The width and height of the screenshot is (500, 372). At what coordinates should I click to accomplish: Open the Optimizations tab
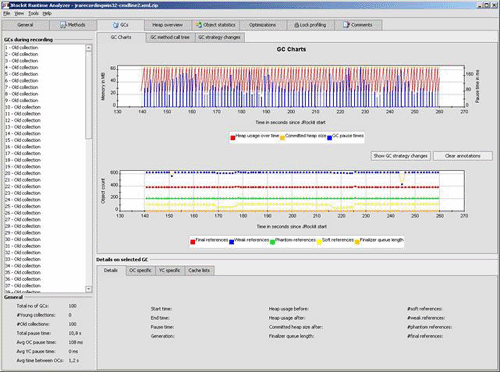(x=262, y=25)
